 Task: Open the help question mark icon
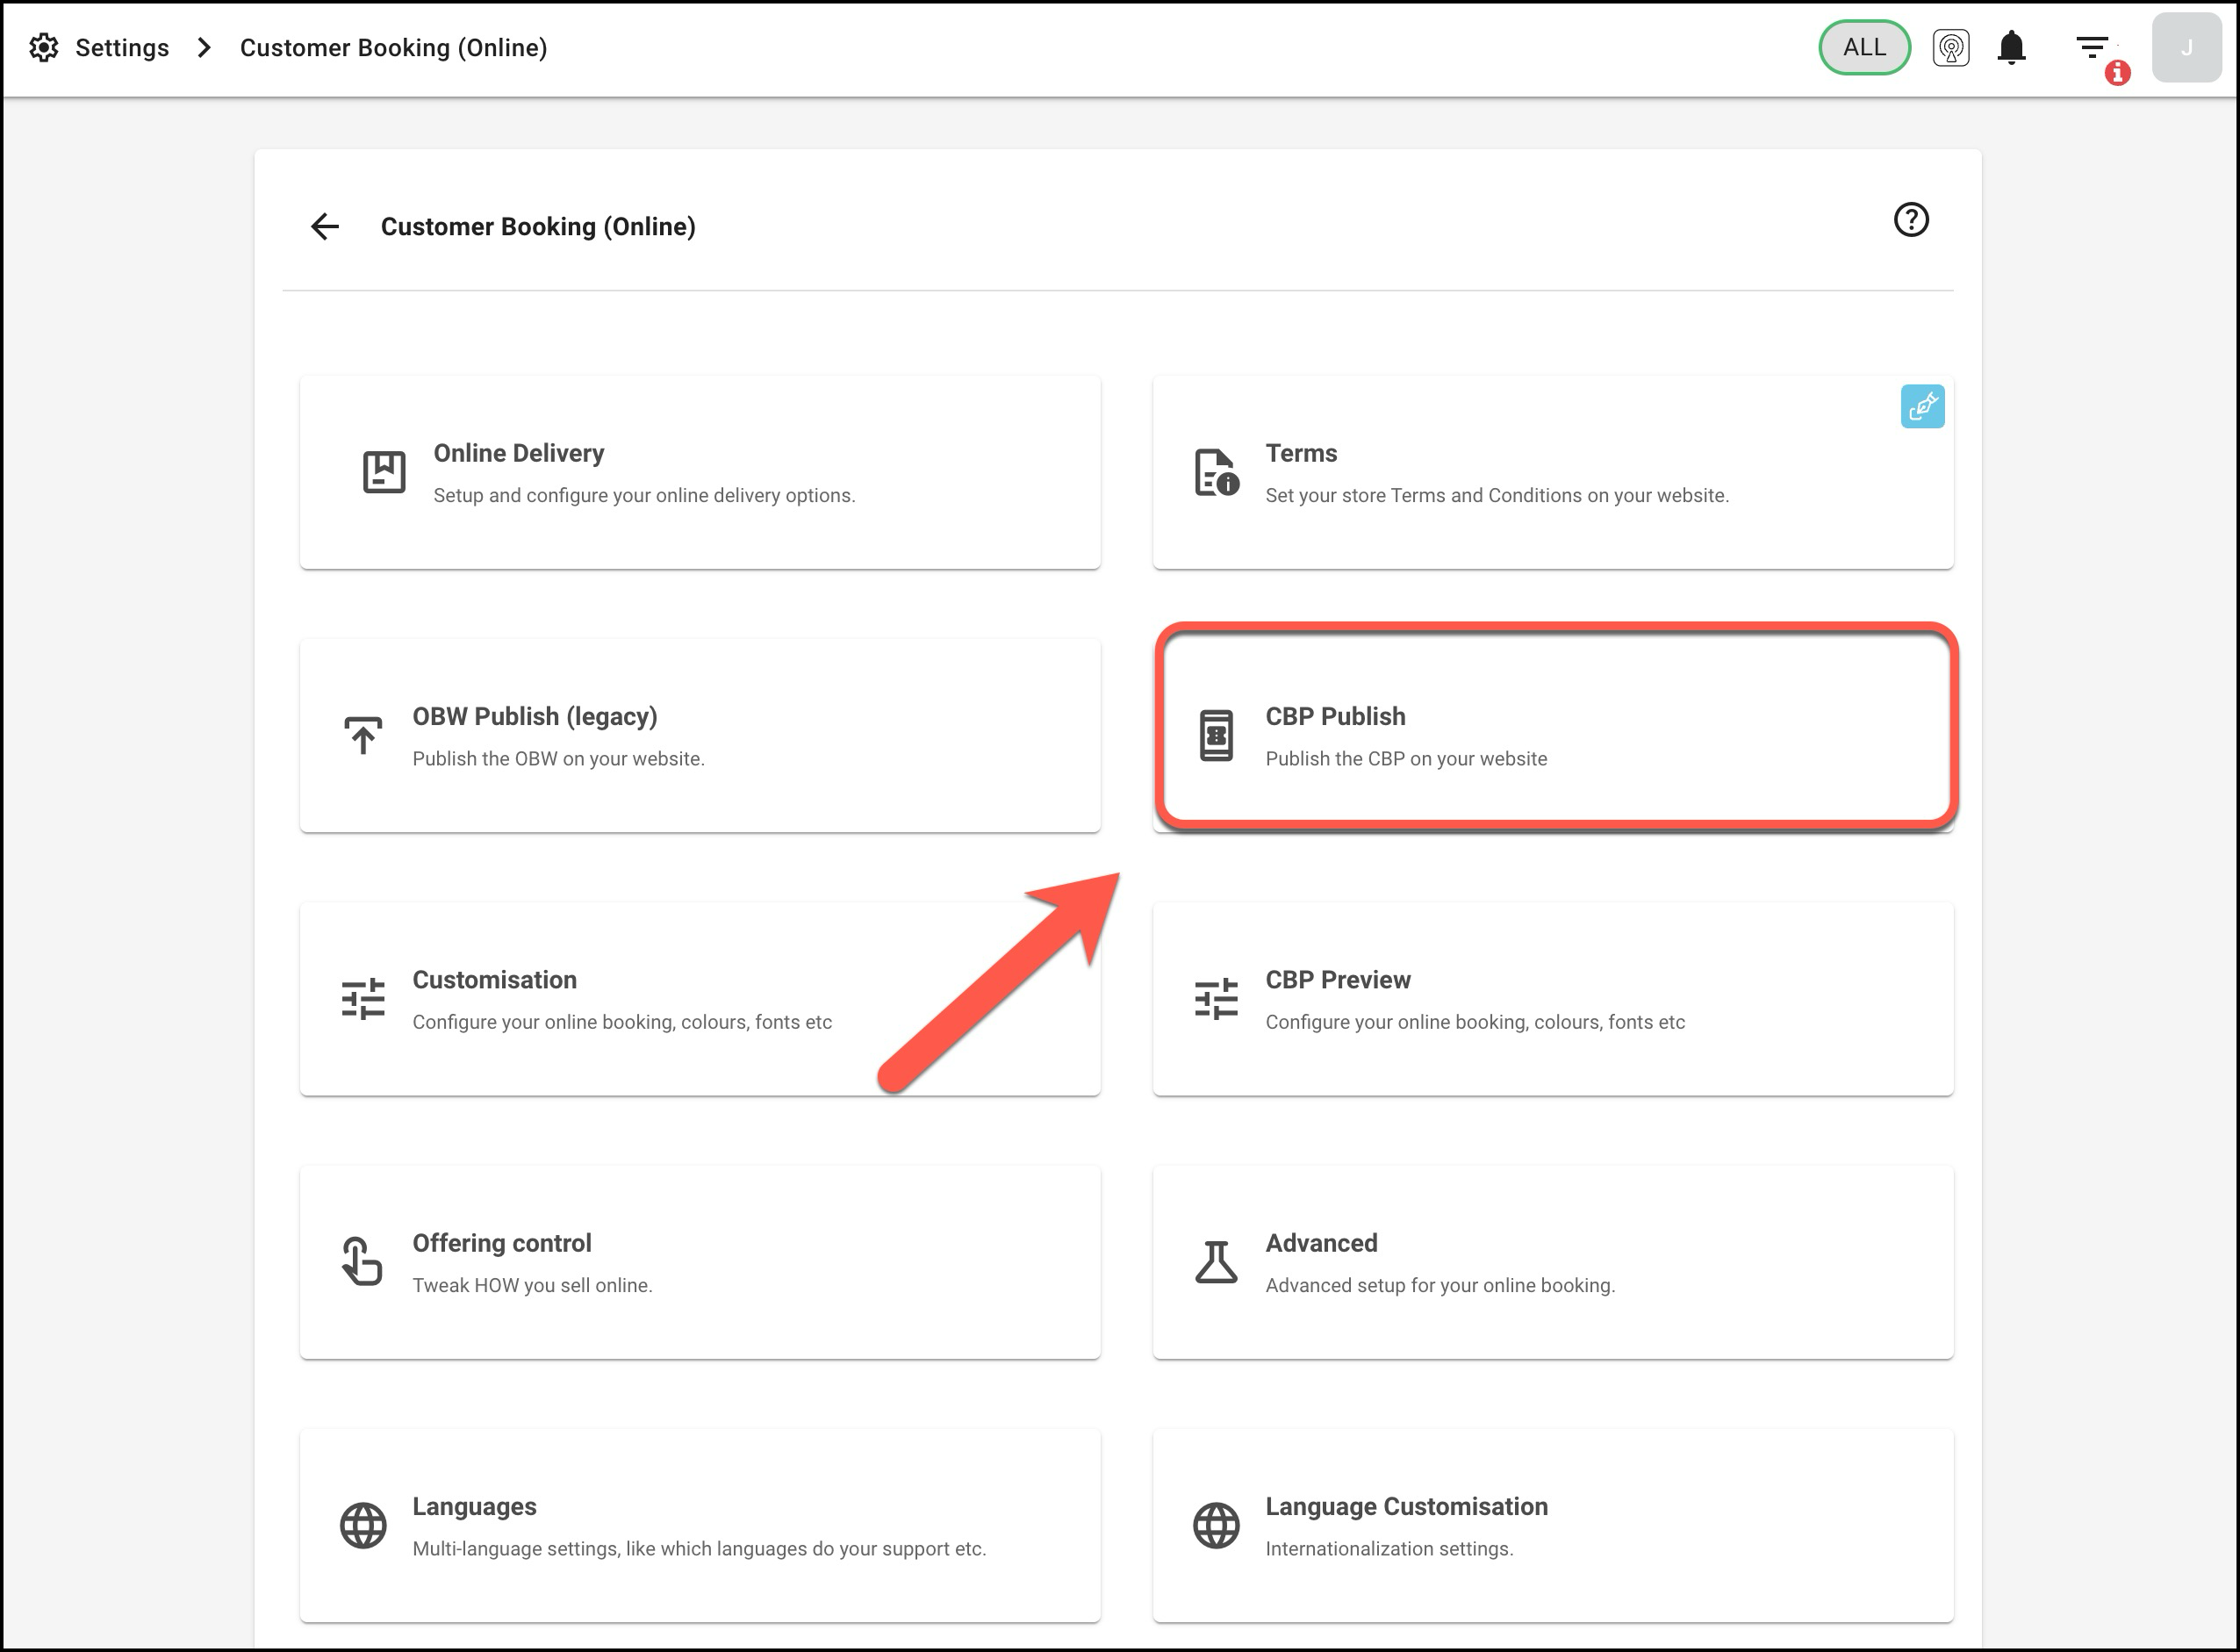[x=1910, y=220]
